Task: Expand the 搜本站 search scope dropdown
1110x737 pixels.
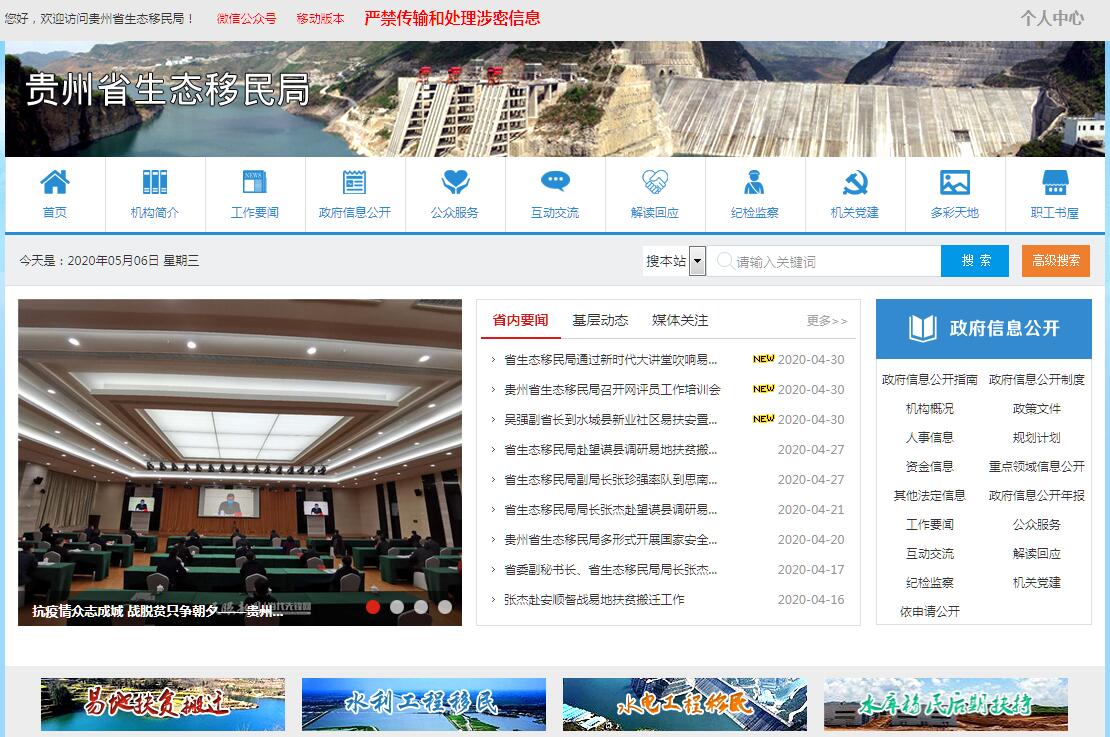Action: 697,261
